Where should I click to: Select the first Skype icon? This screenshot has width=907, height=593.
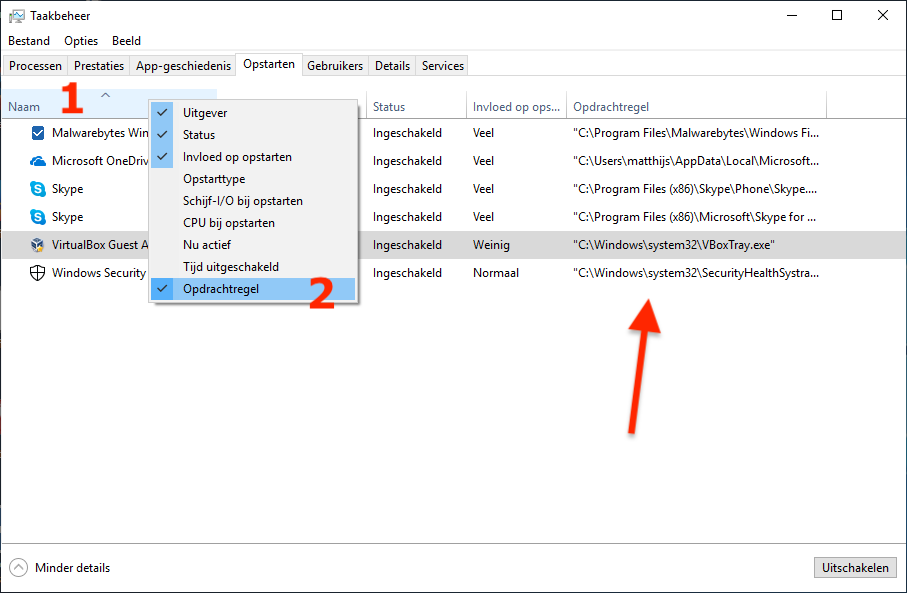click(x=38, y=189)
